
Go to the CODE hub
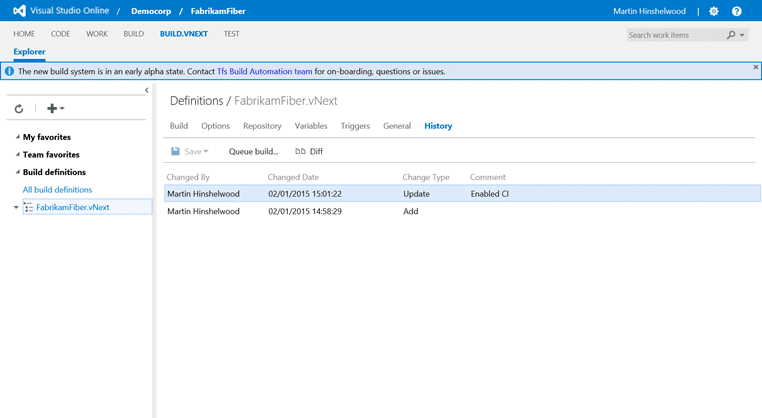pos(60,34)
